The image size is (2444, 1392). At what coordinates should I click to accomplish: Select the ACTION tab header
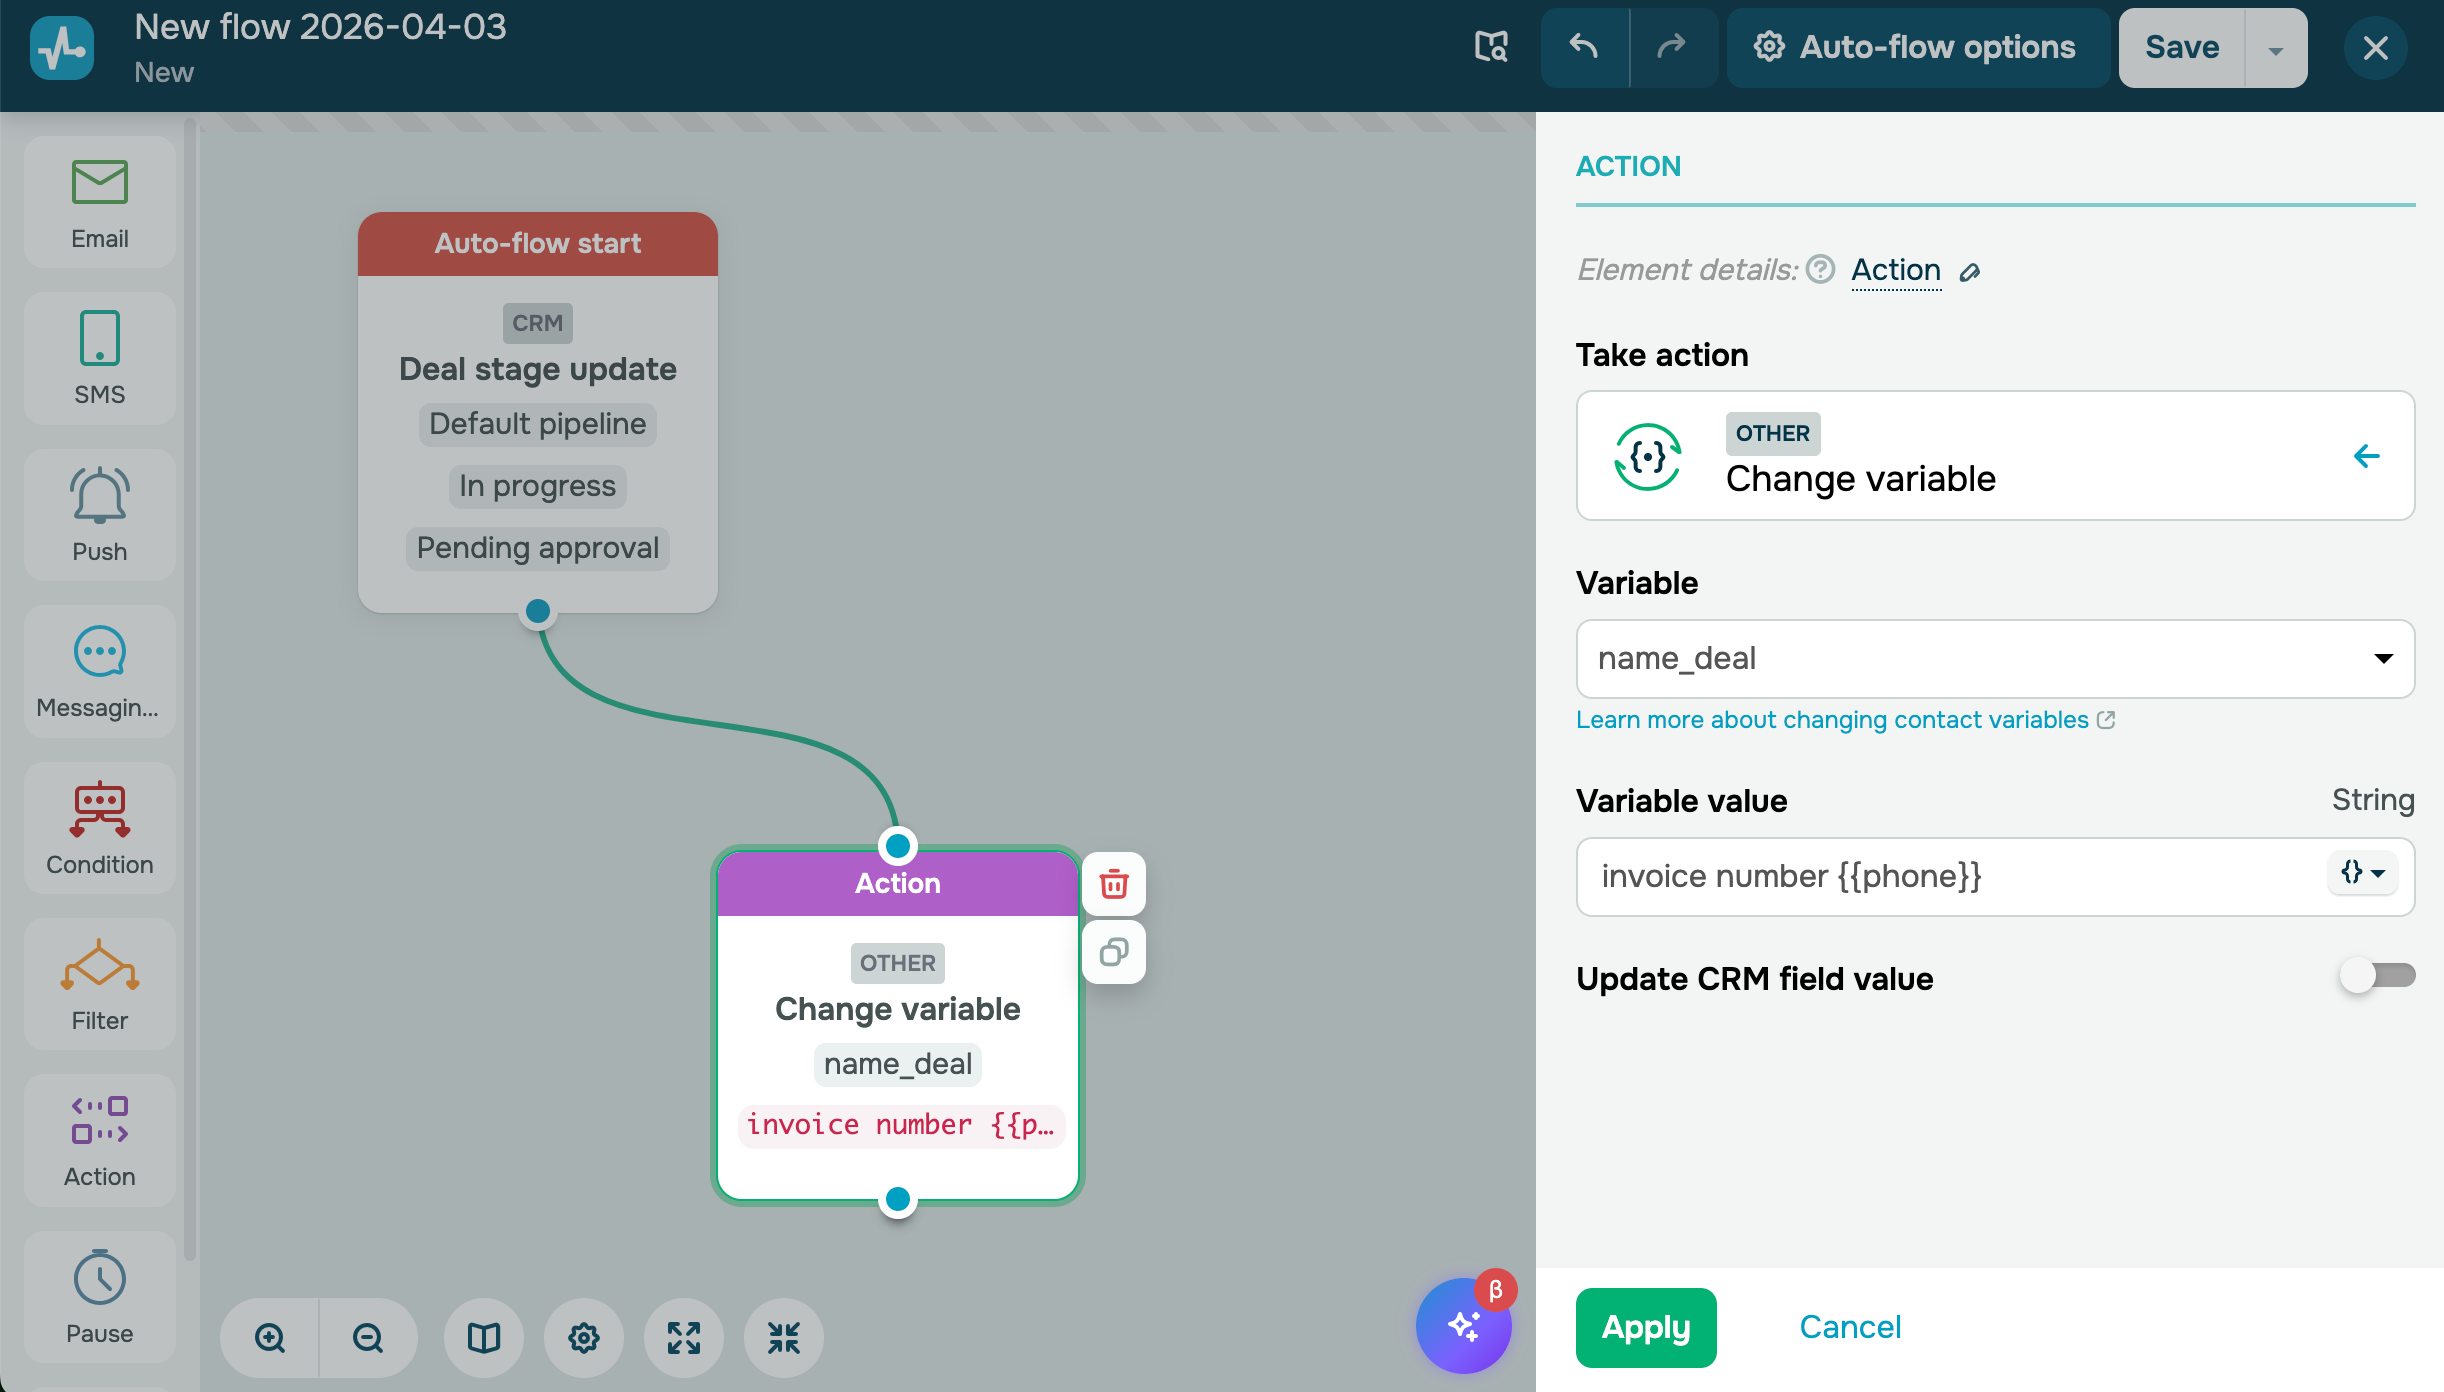coord(1628,166)
